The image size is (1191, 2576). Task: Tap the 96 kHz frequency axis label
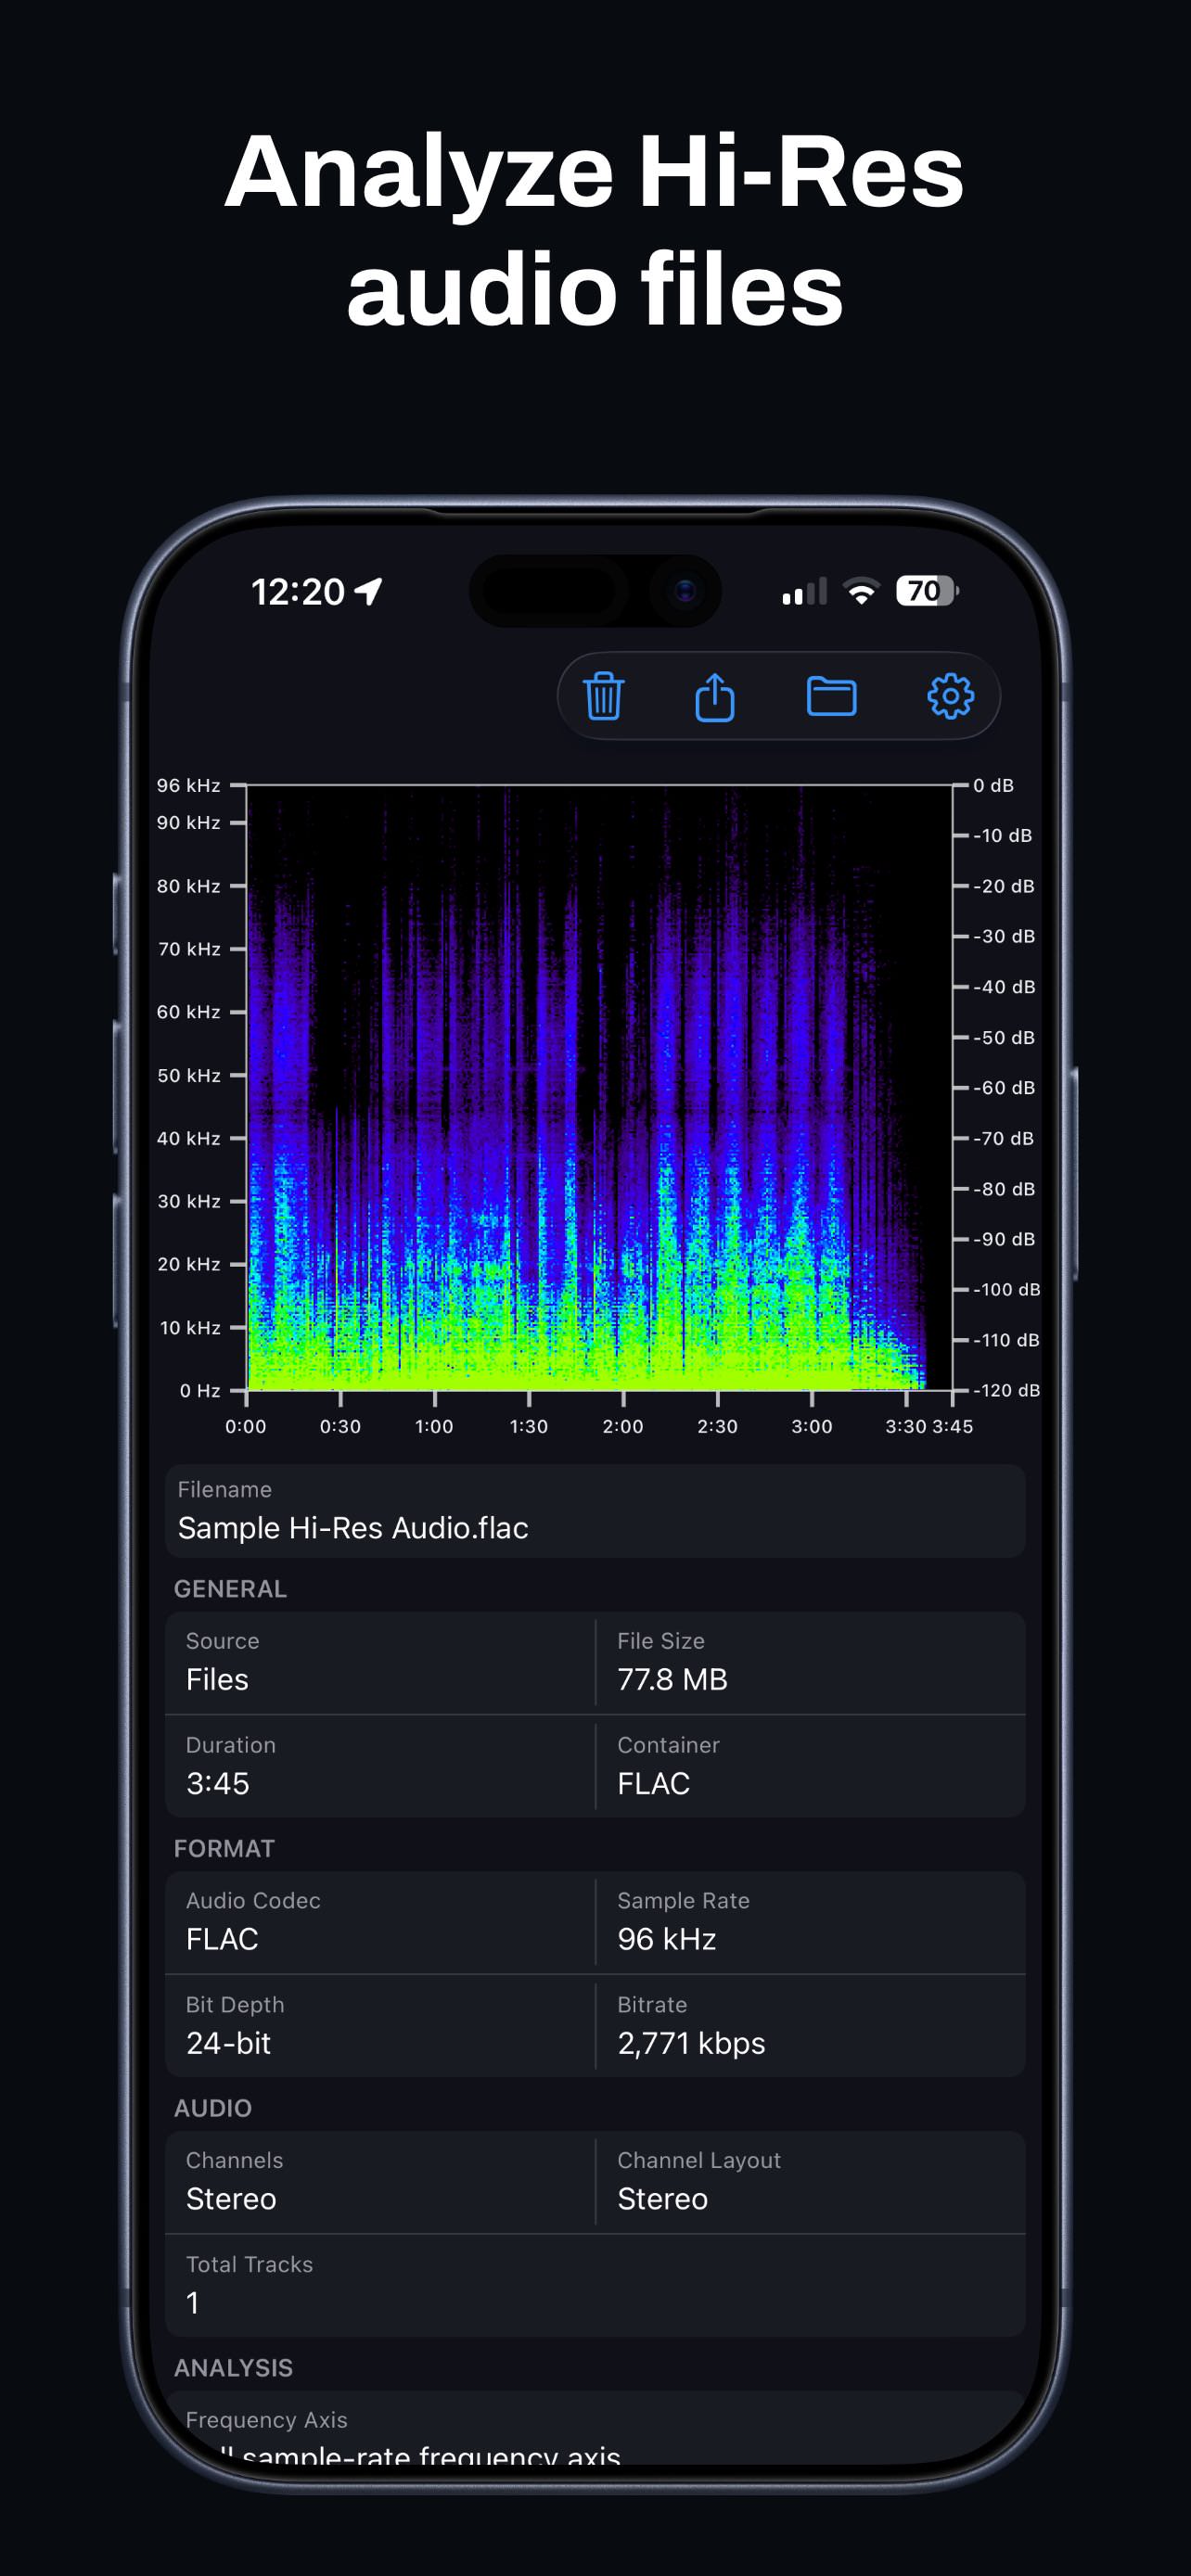tap(188, 786)
